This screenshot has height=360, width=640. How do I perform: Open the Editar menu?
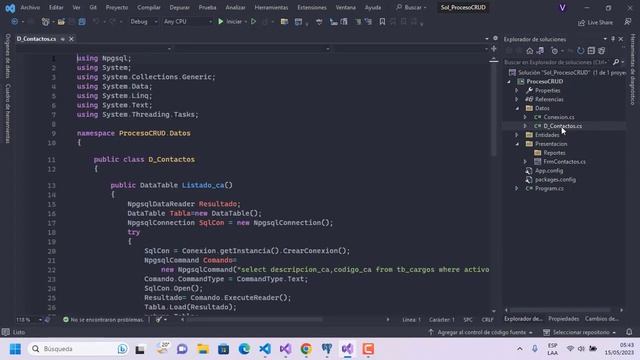point(56,7)
